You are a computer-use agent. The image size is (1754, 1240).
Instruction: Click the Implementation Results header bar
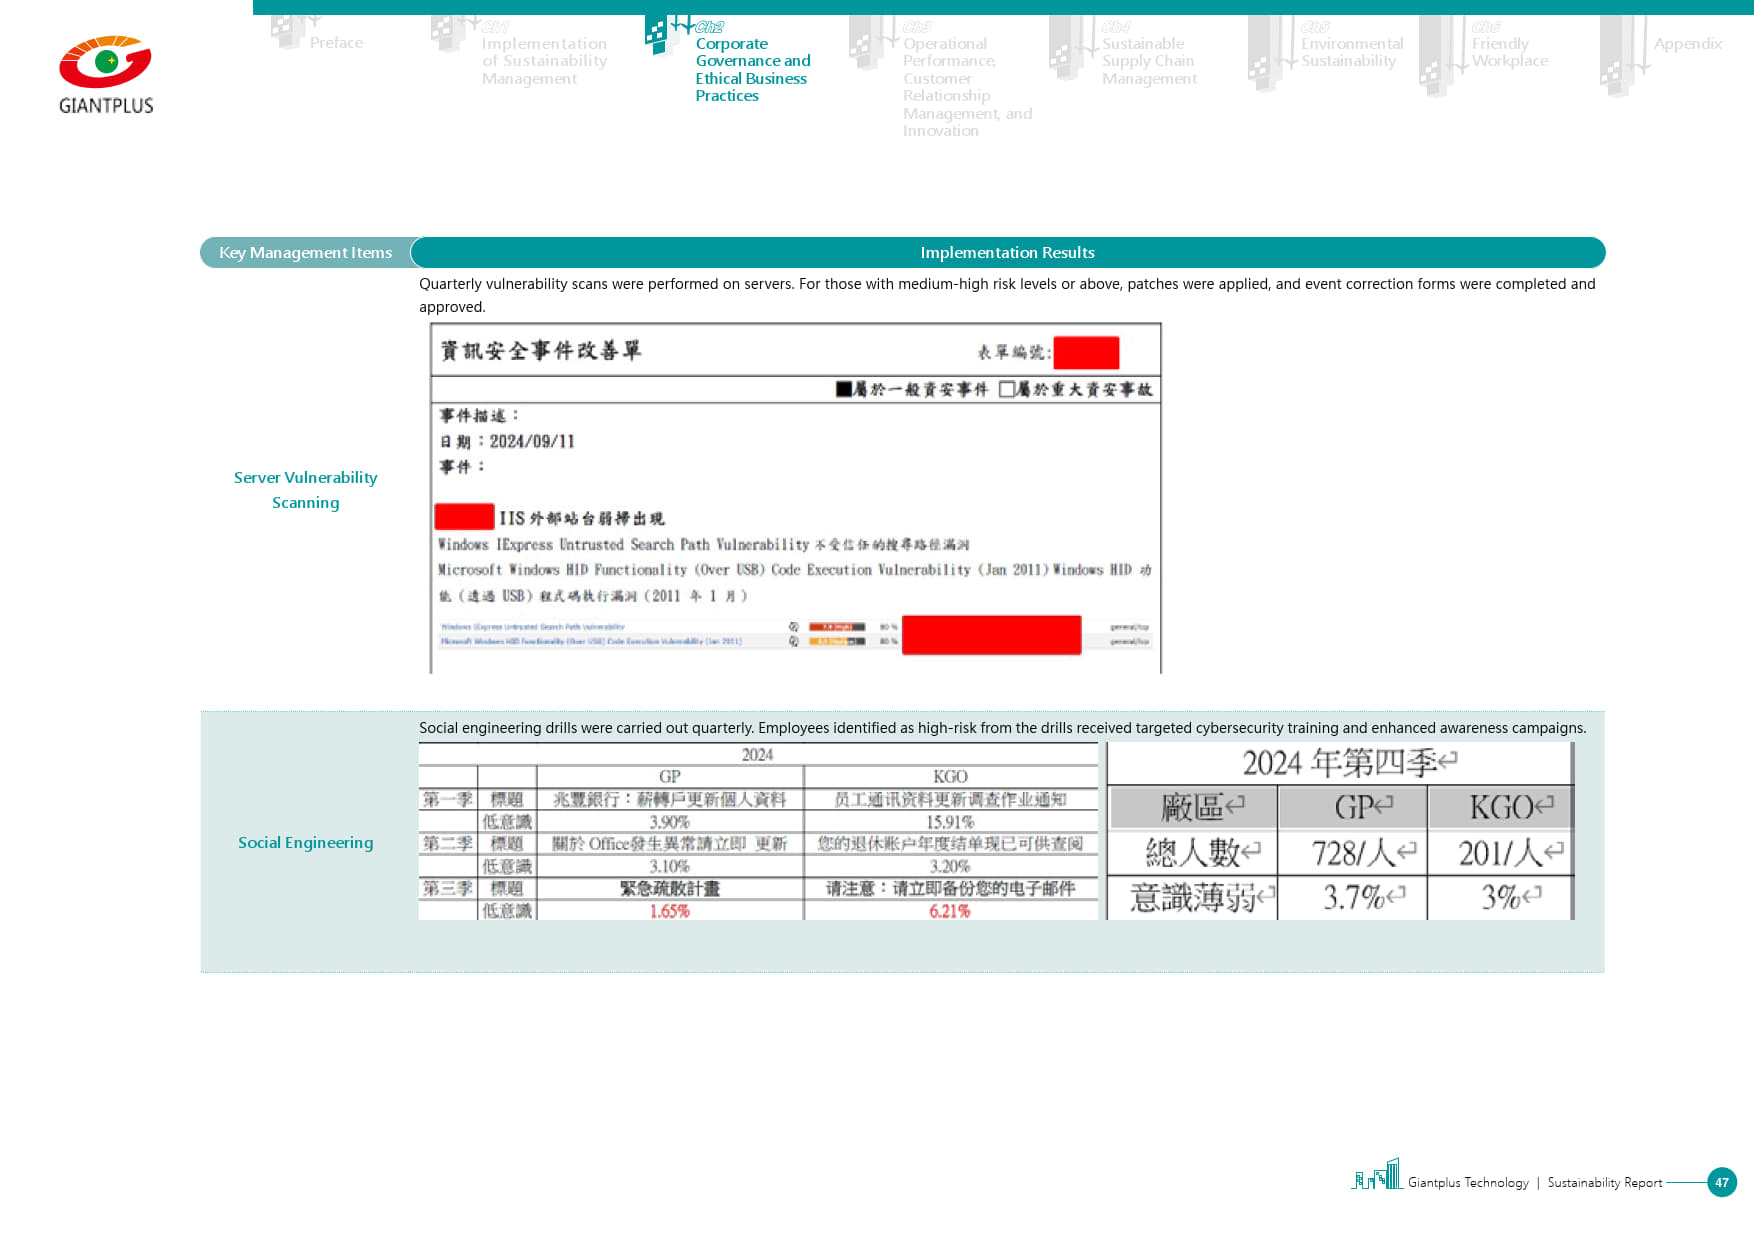click(1007, 253)
